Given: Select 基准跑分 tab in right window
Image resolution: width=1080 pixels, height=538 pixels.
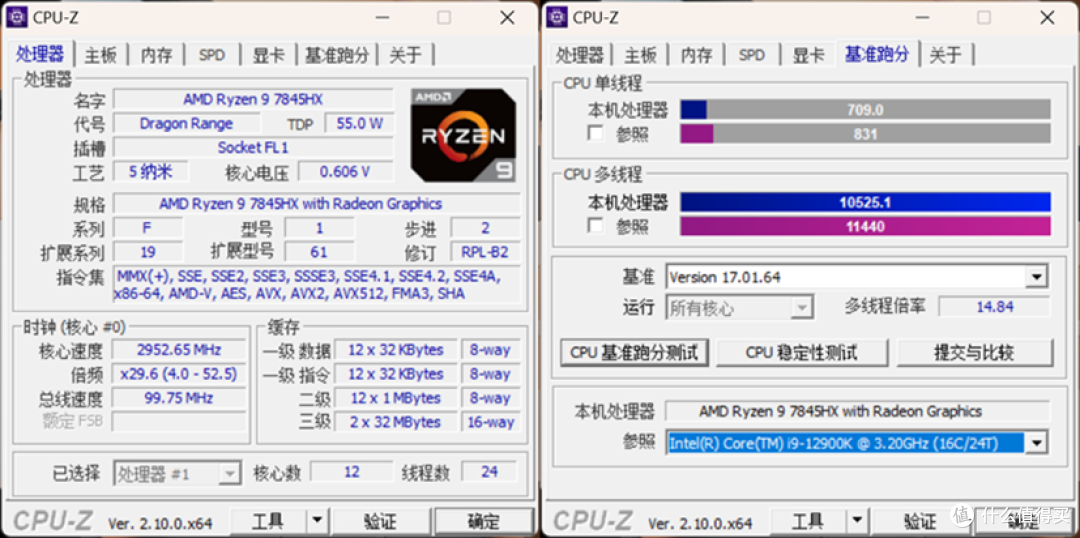Looking at the screenshot, I should (877, 54).
